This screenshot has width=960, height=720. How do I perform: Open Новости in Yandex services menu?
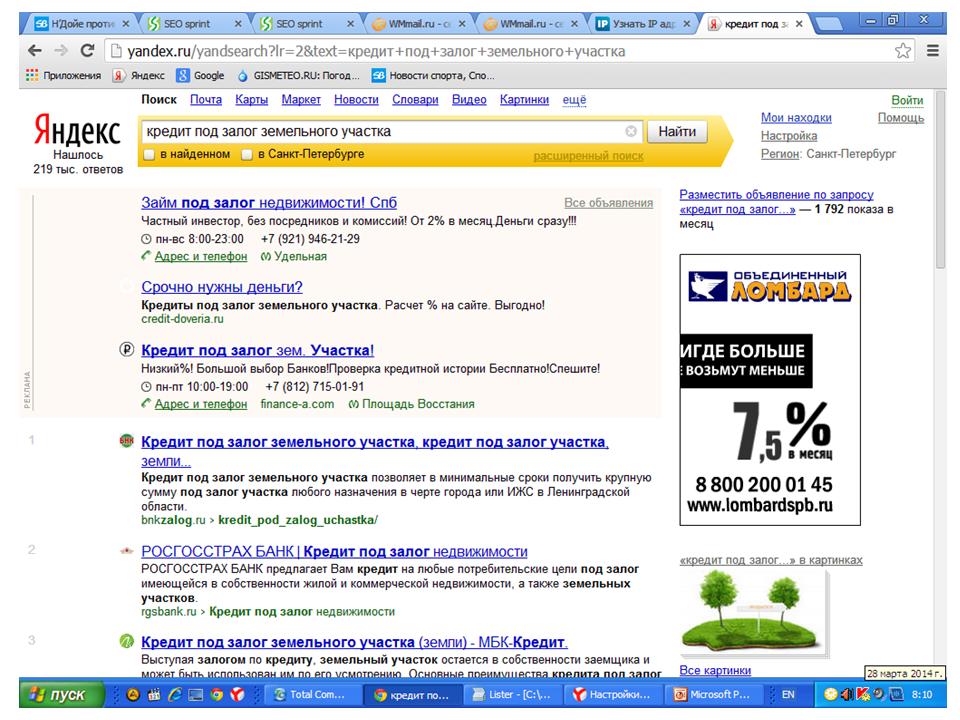pos(356,100)
